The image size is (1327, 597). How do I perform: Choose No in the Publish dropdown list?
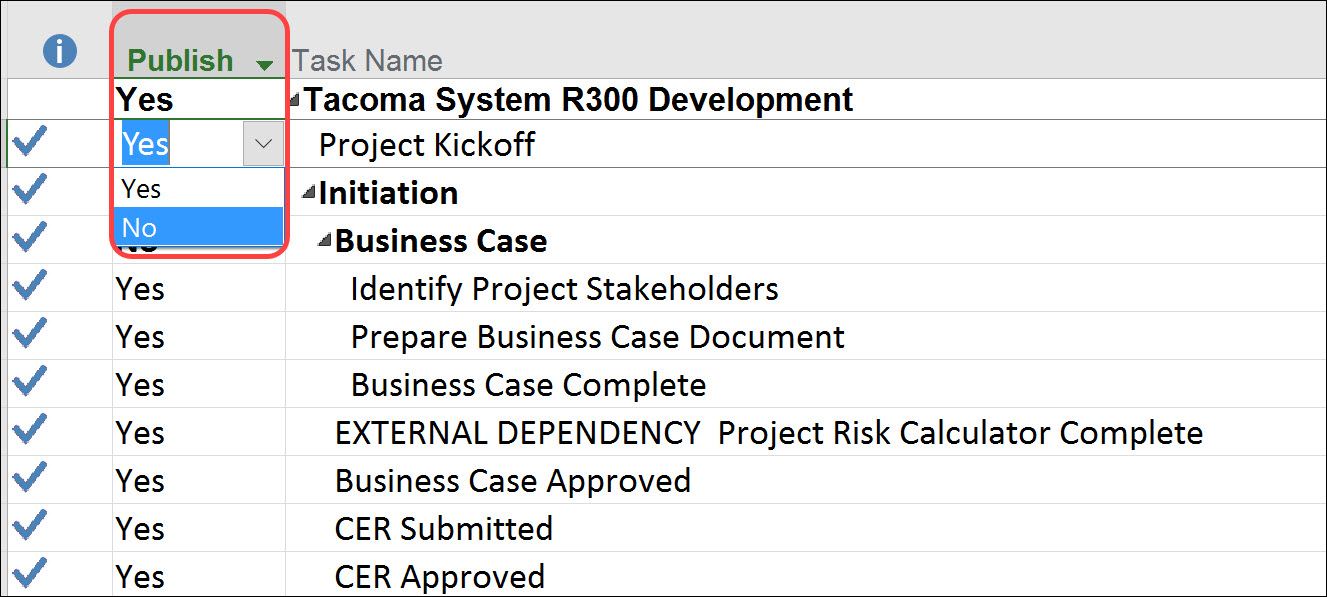click(199, 227)
